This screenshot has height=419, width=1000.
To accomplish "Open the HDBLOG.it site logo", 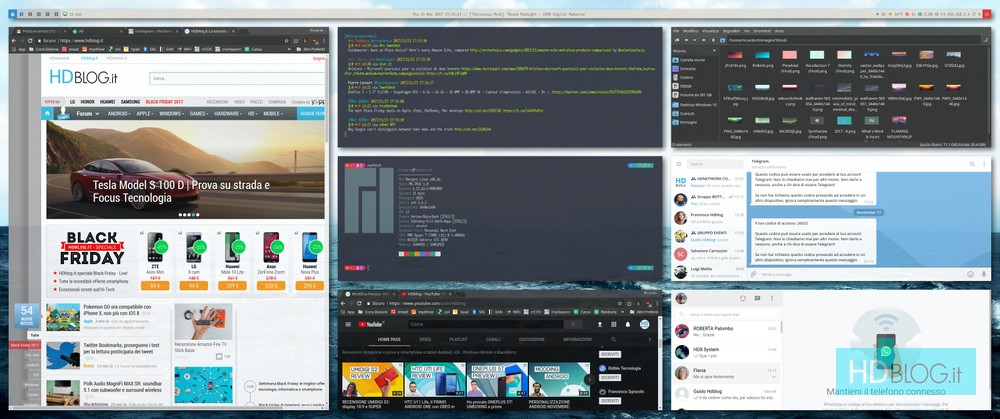I will pos(84,78).
